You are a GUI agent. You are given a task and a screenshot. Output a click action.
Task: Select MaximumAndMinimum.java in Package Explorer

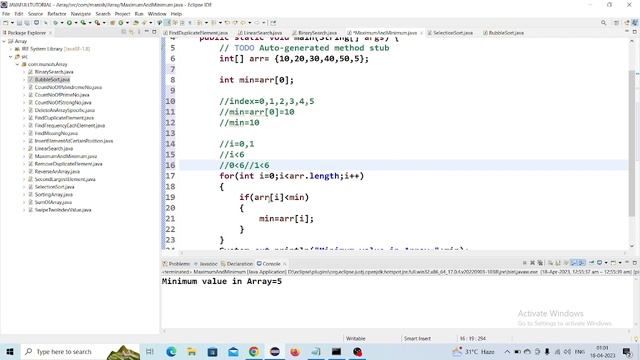62,156
